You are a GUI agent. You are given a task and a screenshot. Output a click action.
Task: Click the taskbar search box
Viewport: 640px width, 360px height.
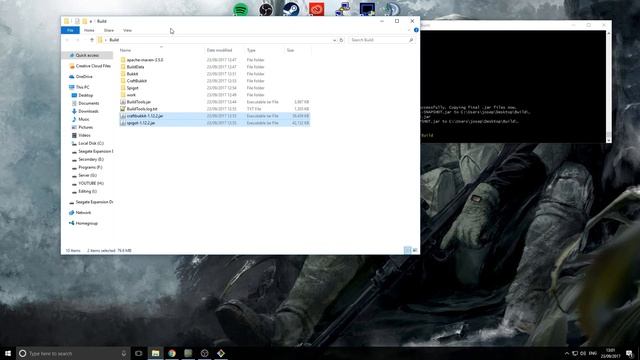pyautogui.click(x=73, y=353)
